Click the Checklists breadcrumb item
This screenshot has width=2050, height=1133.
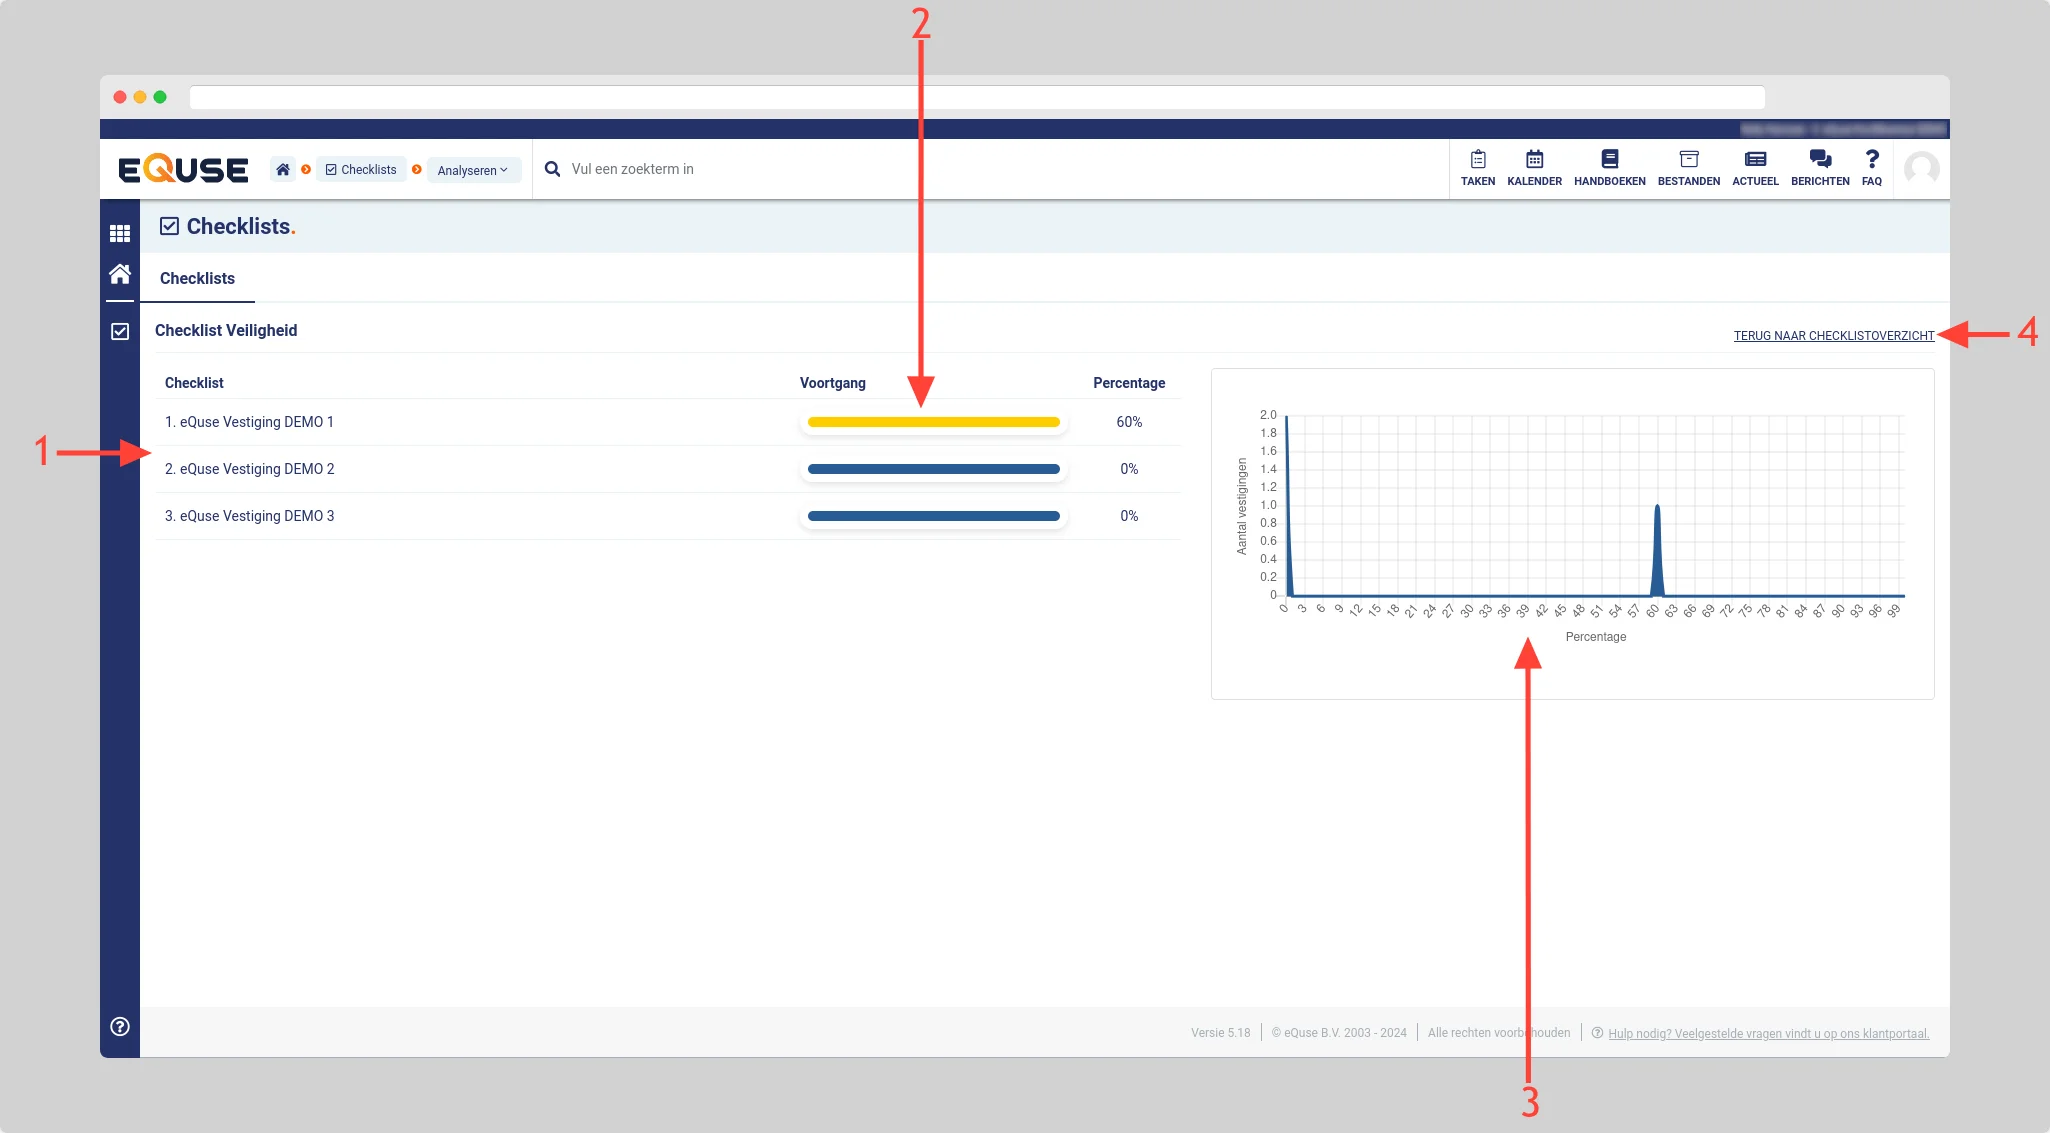point(361,170)
